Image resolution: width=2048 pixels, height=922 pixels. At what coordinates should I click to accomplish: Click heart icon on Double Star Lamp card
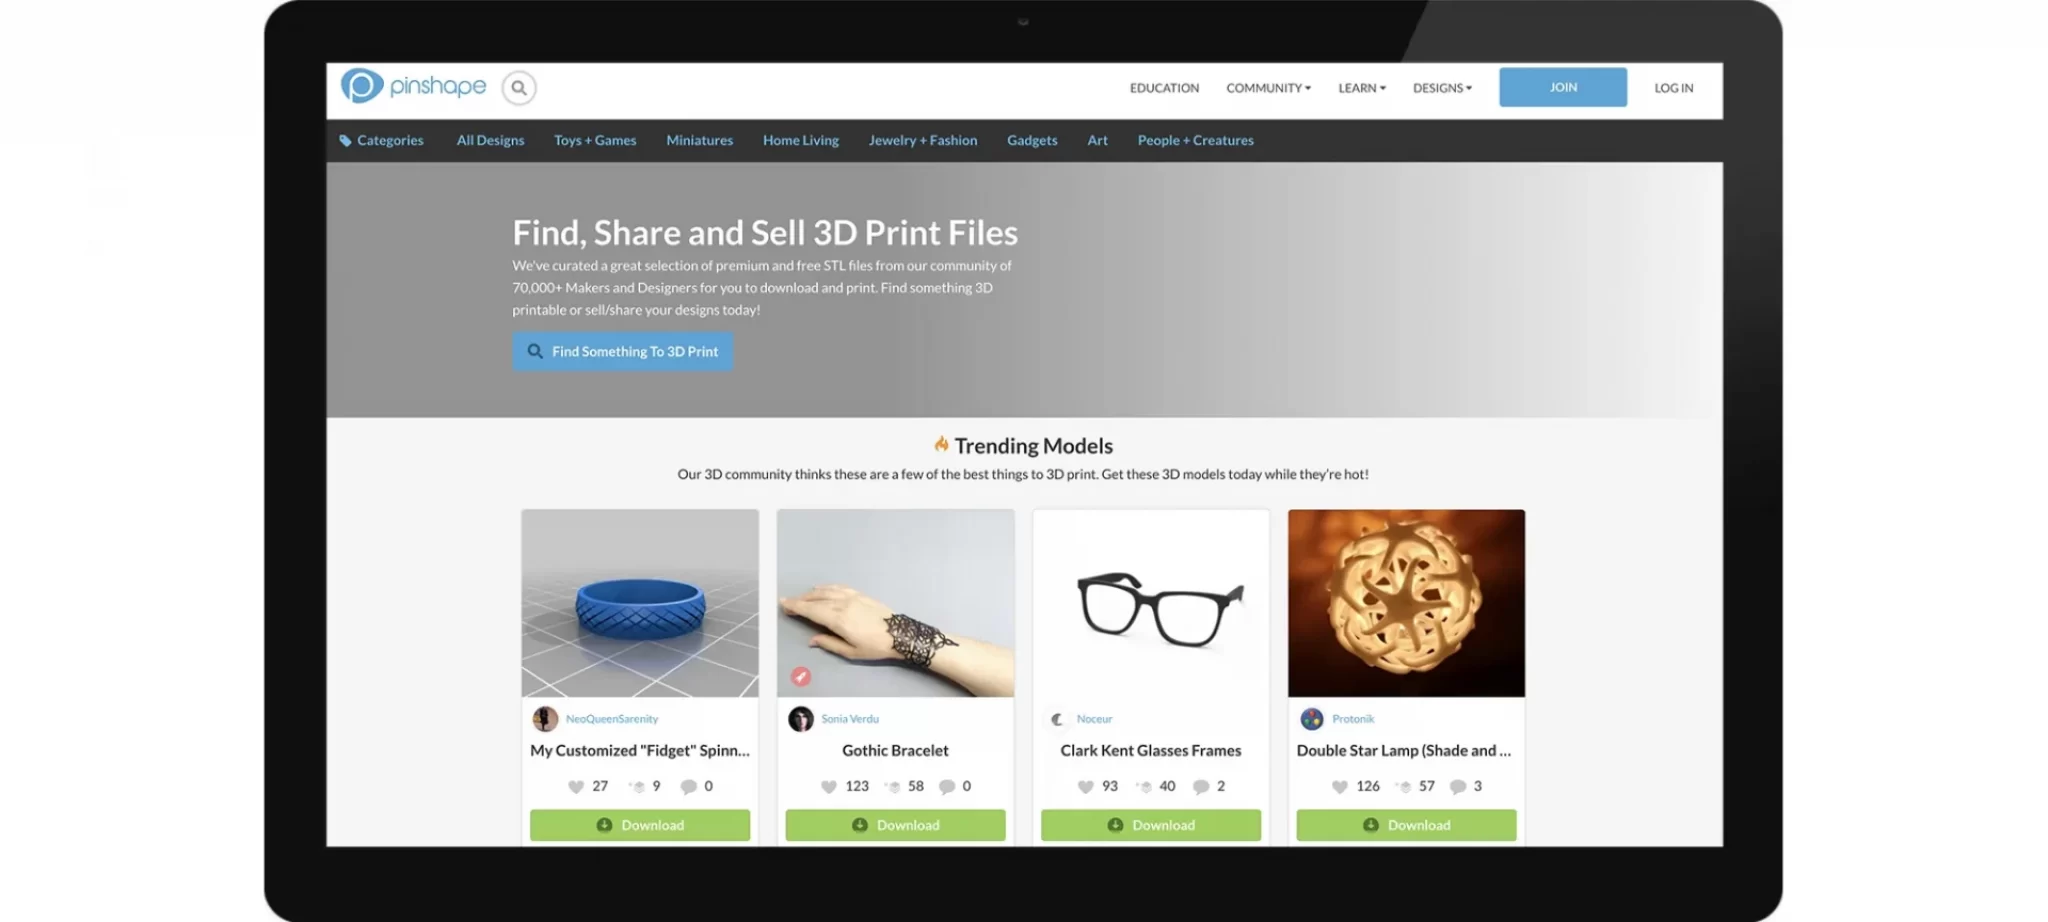coord(1340,787)
